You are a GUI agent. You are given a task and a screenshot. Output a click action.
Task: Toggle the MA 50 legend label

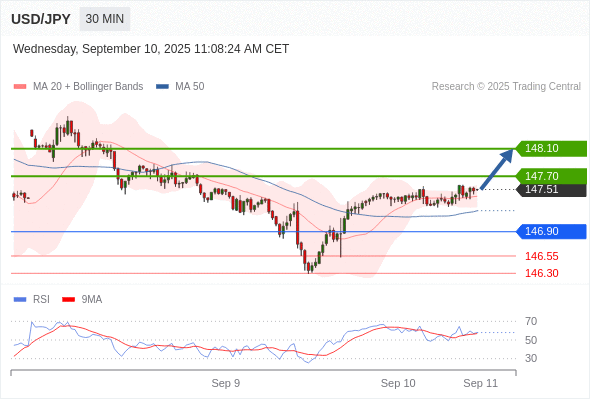[190, 87]
